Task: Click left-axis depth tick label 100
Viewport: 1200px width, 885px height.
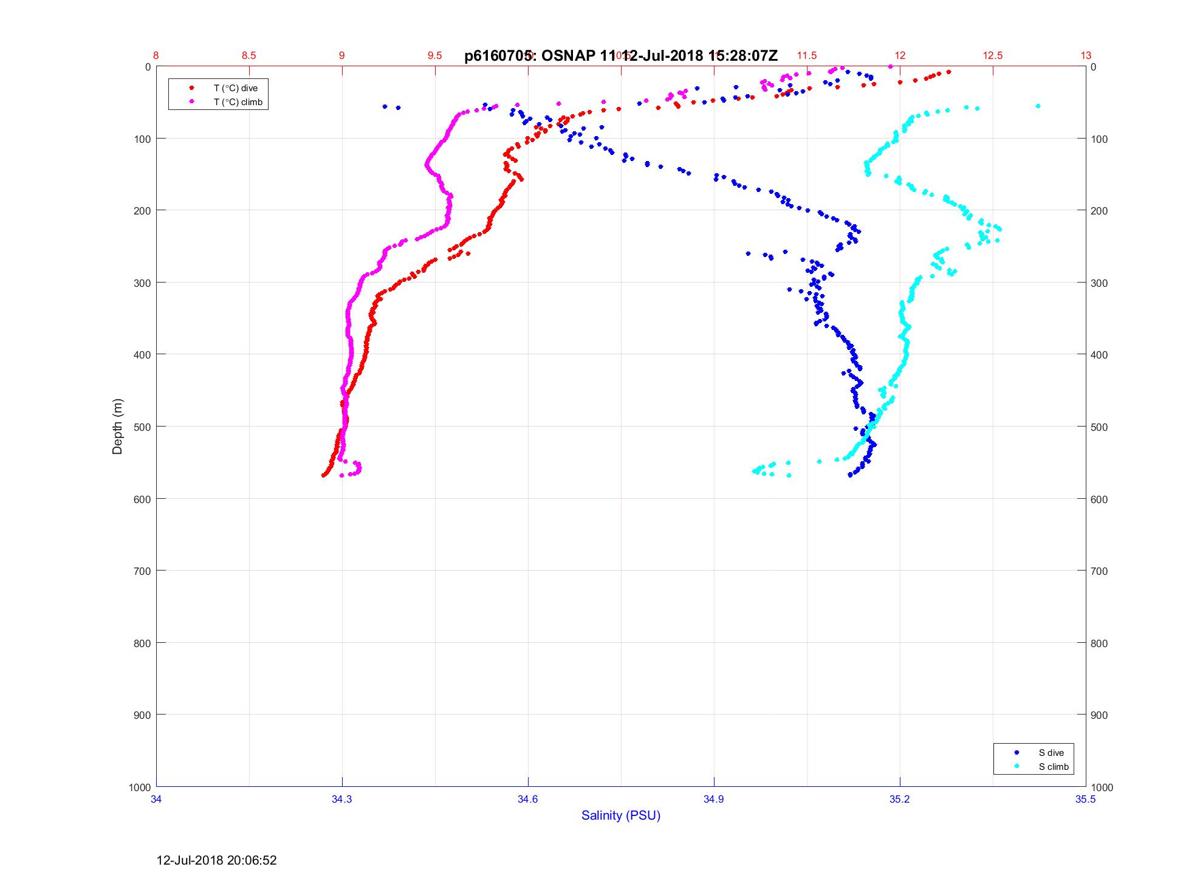Action: [x=142, y=138]
